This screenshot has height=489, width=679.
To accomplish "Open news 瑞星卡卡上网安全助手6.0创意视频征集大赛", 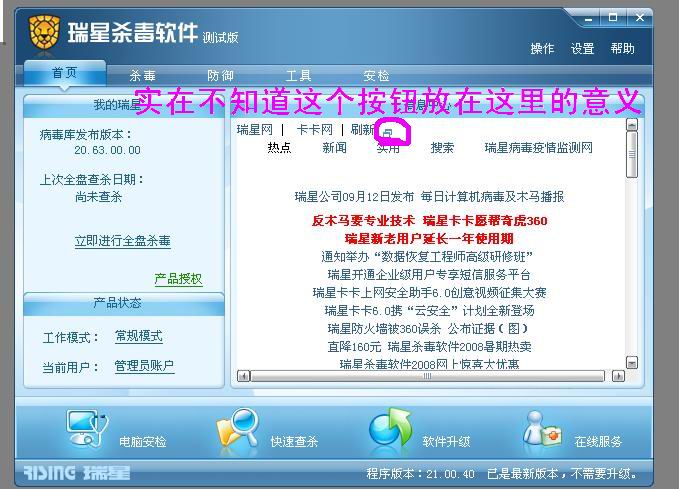I will point(430,293).
